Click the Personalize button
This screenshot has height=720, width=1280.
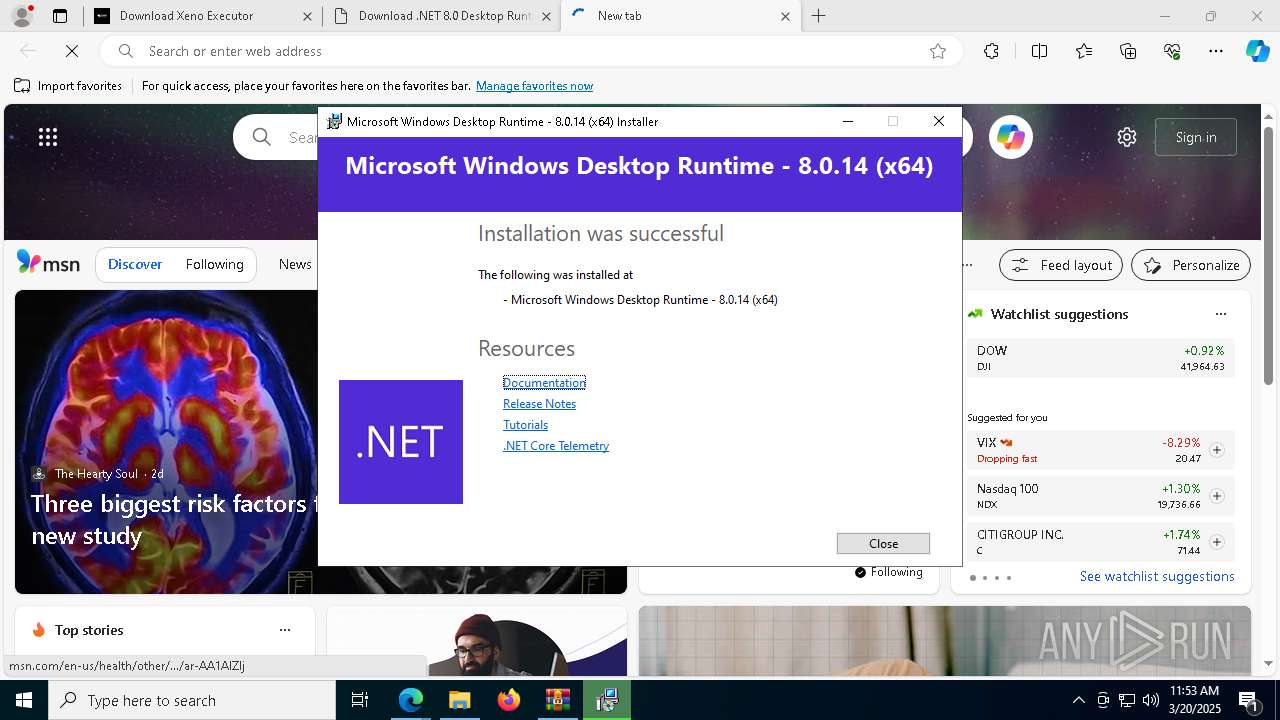coord(1191,265)
